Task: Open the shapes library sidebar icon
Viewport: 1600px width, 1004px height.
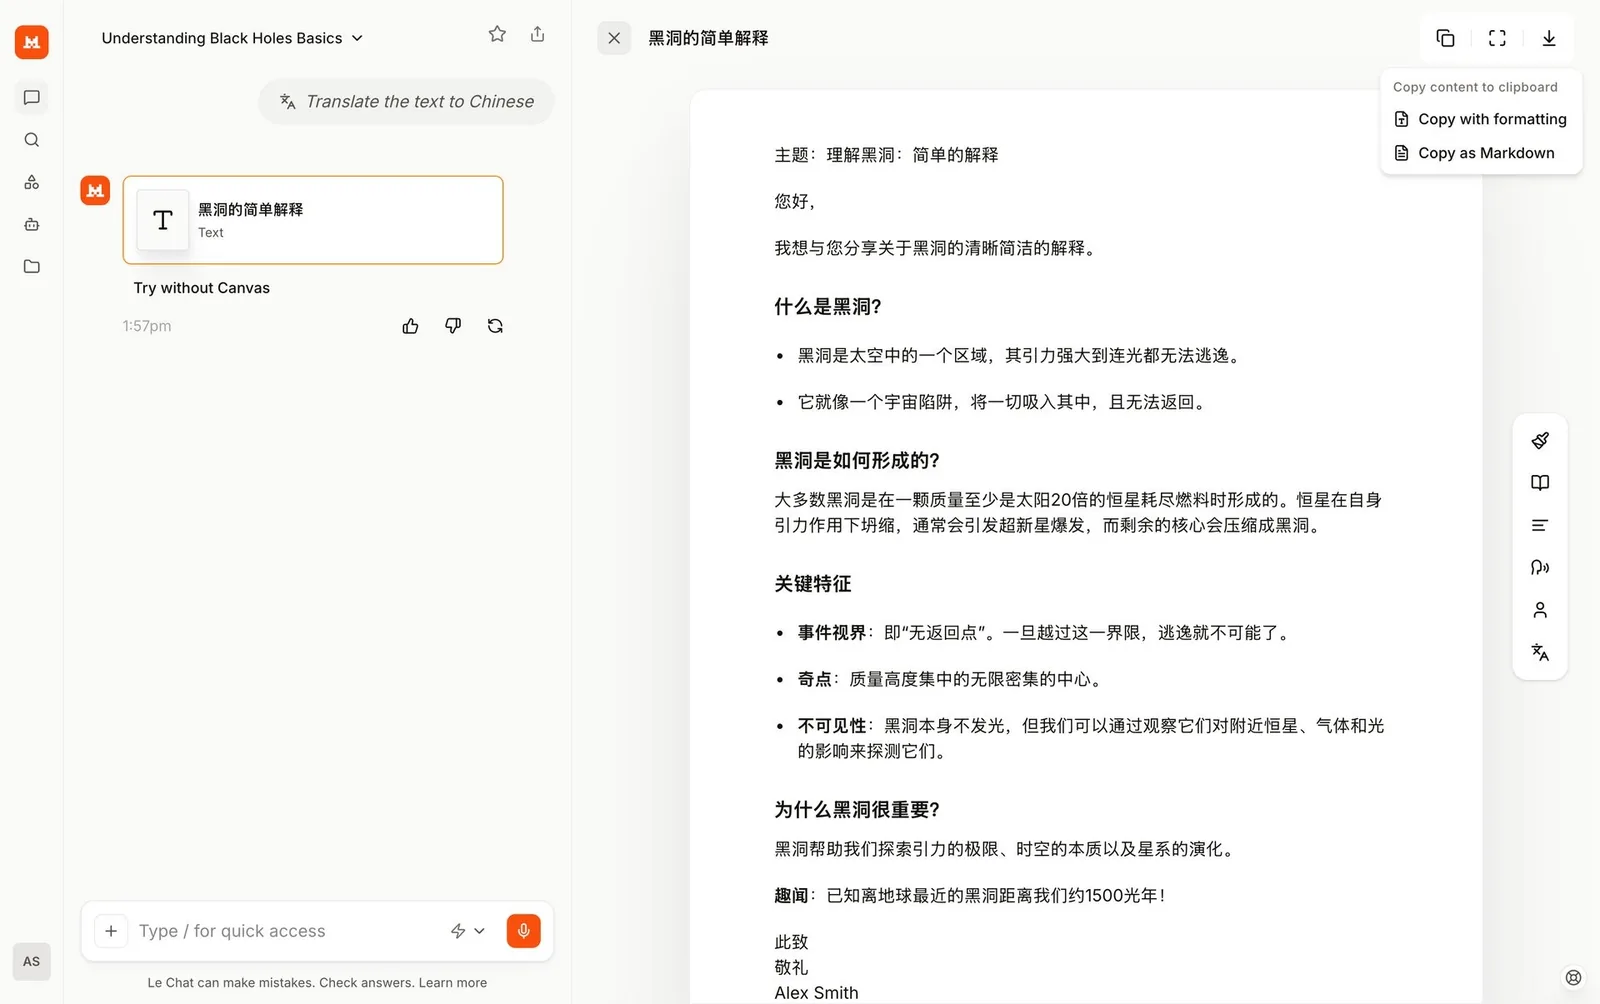Action: click(x=31, y=182)
